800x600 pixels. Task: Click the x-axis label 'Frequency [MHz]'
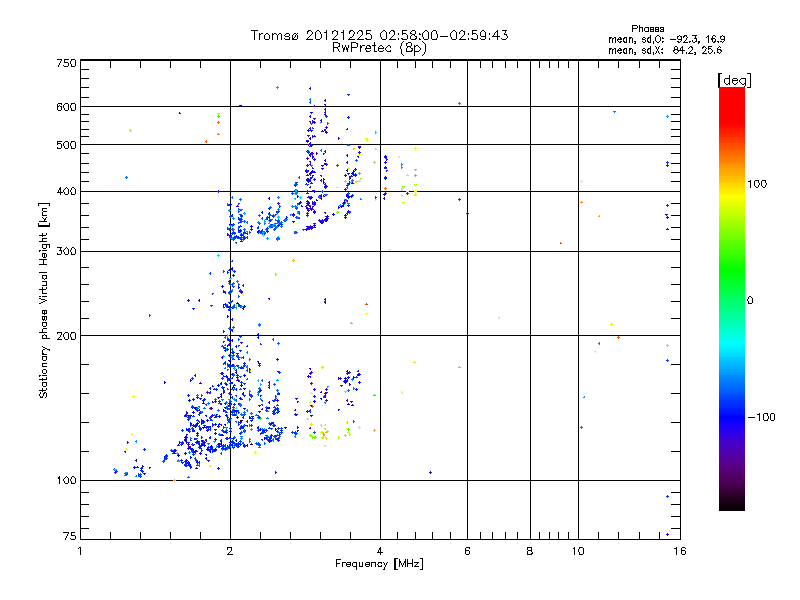click(x=379, y=563)
